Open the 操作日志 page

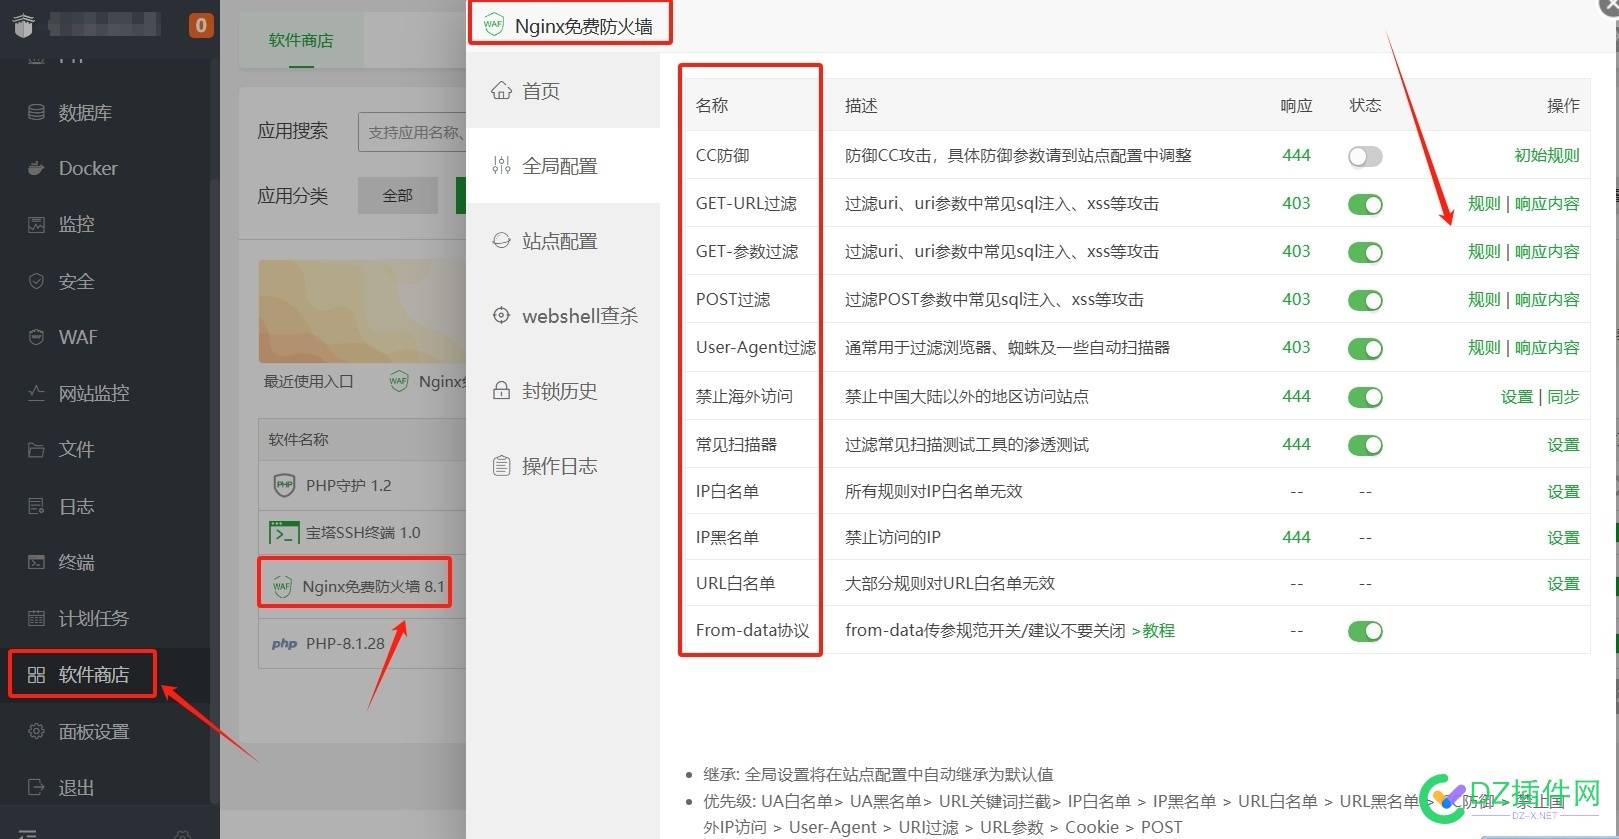(x=563, y=465)
